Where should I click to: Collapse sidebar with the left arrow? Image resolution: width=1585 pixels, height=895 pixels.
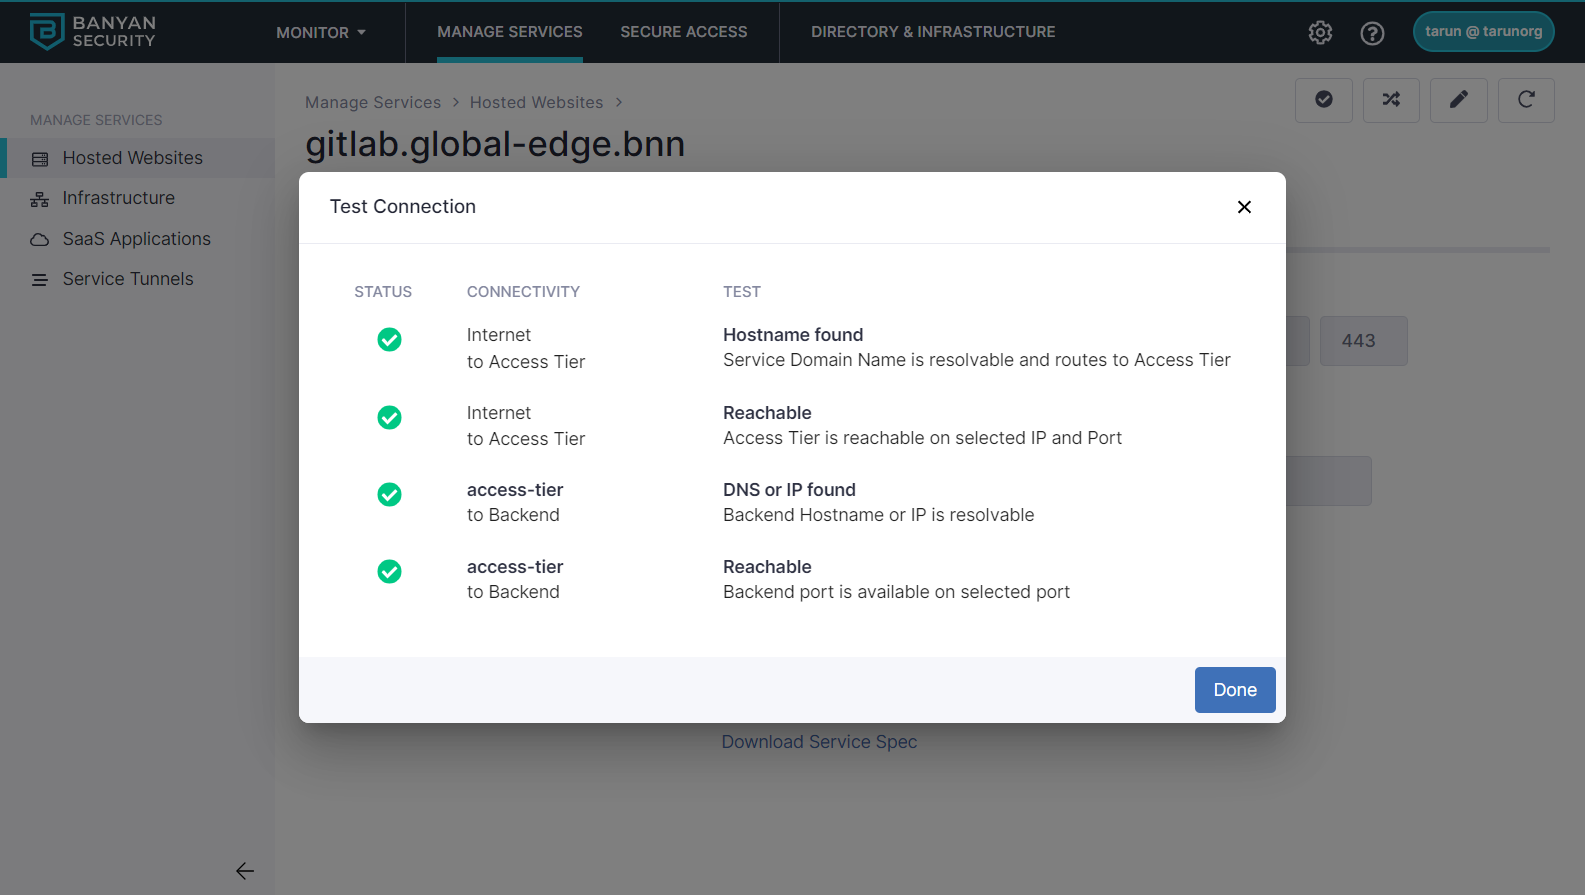(245, 871)
